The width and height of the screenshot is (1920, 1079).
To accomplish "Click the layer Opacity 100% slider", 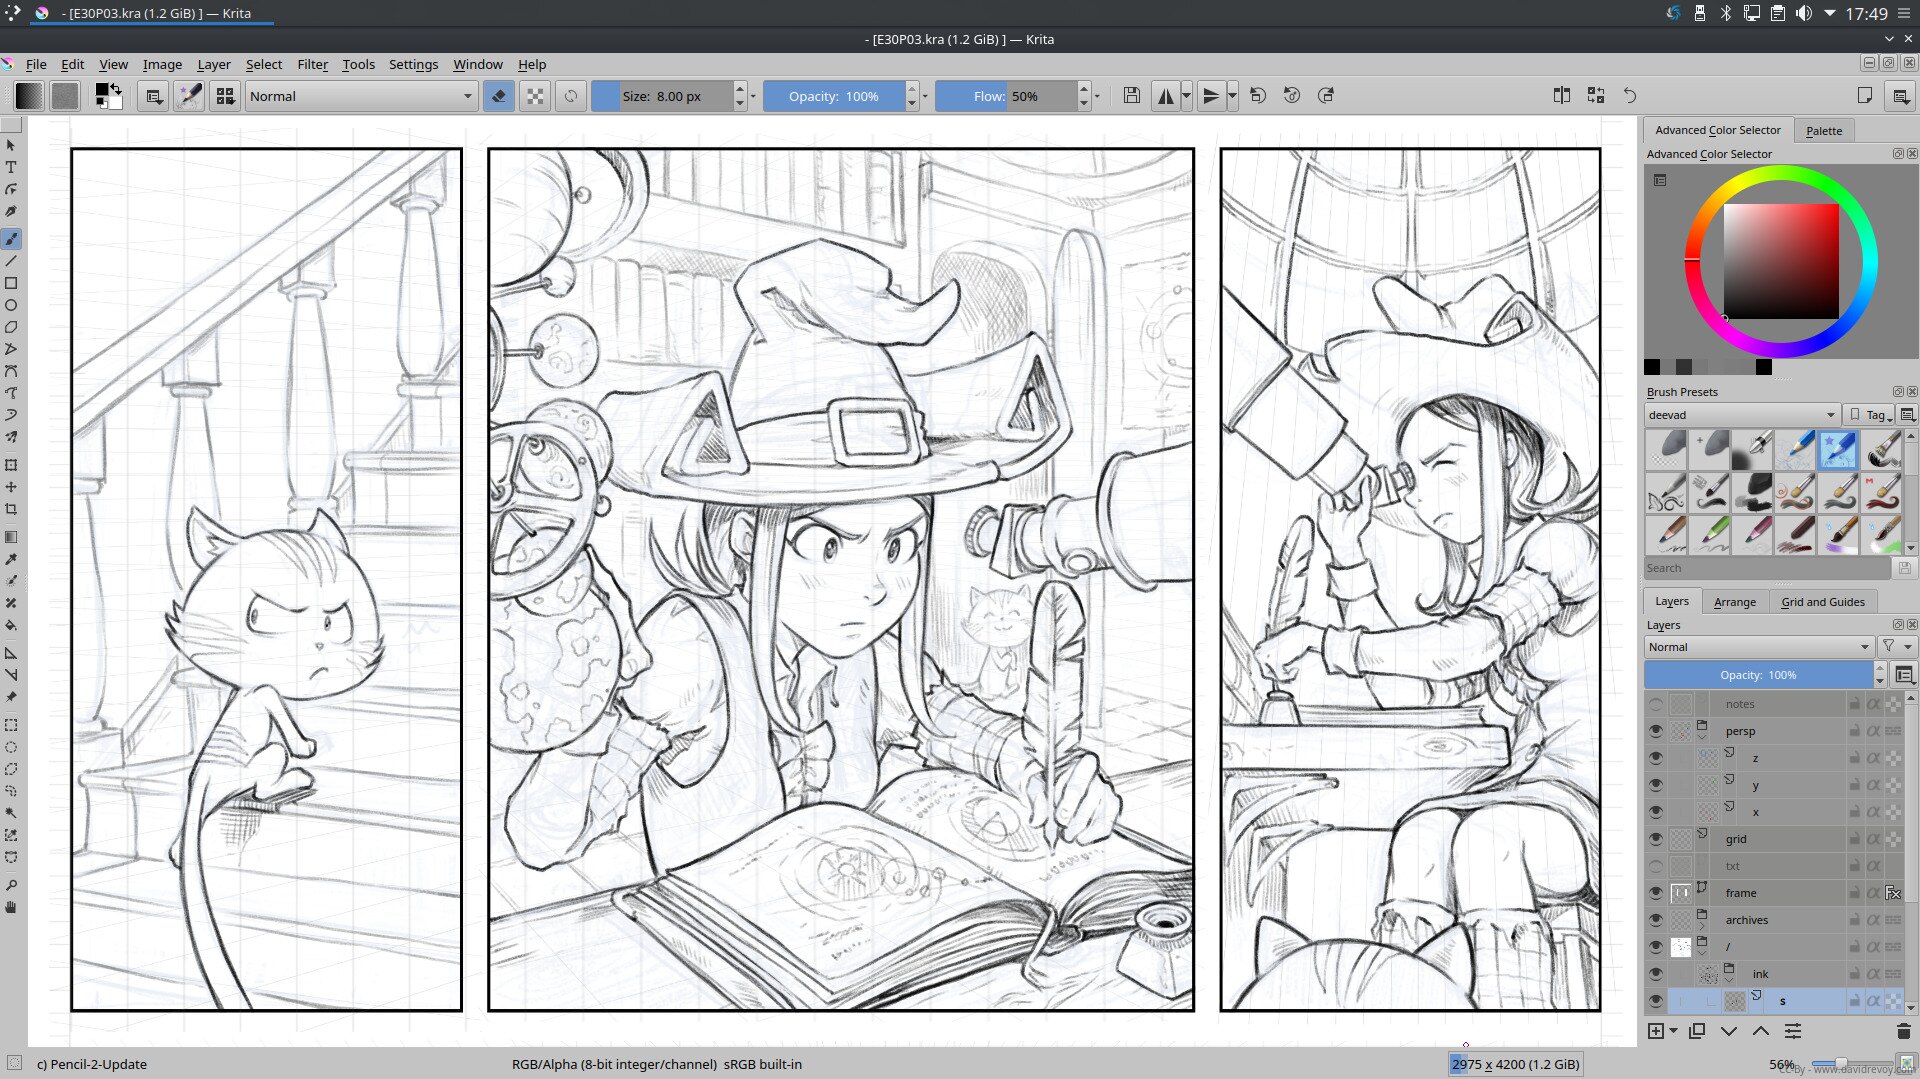I will coord(1757,675).
